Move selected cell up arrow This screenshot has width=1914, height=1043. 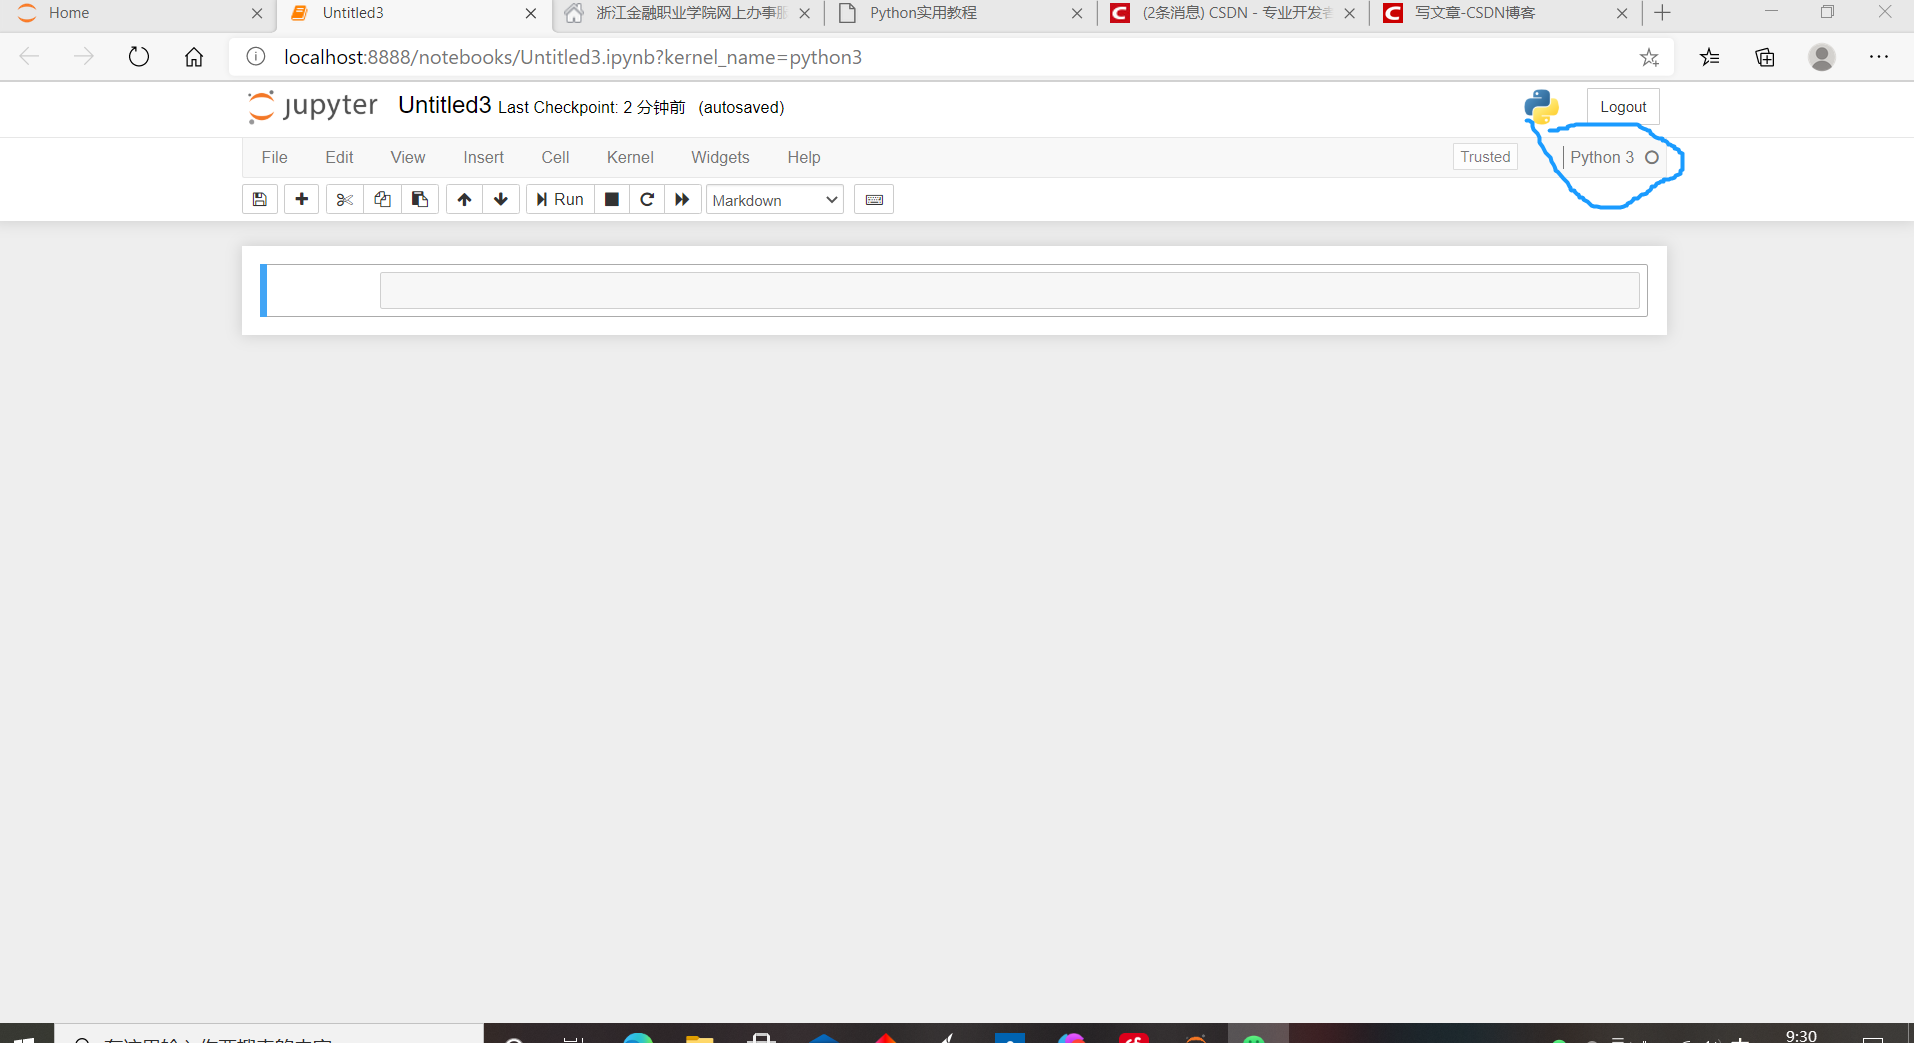pos(464,199)
